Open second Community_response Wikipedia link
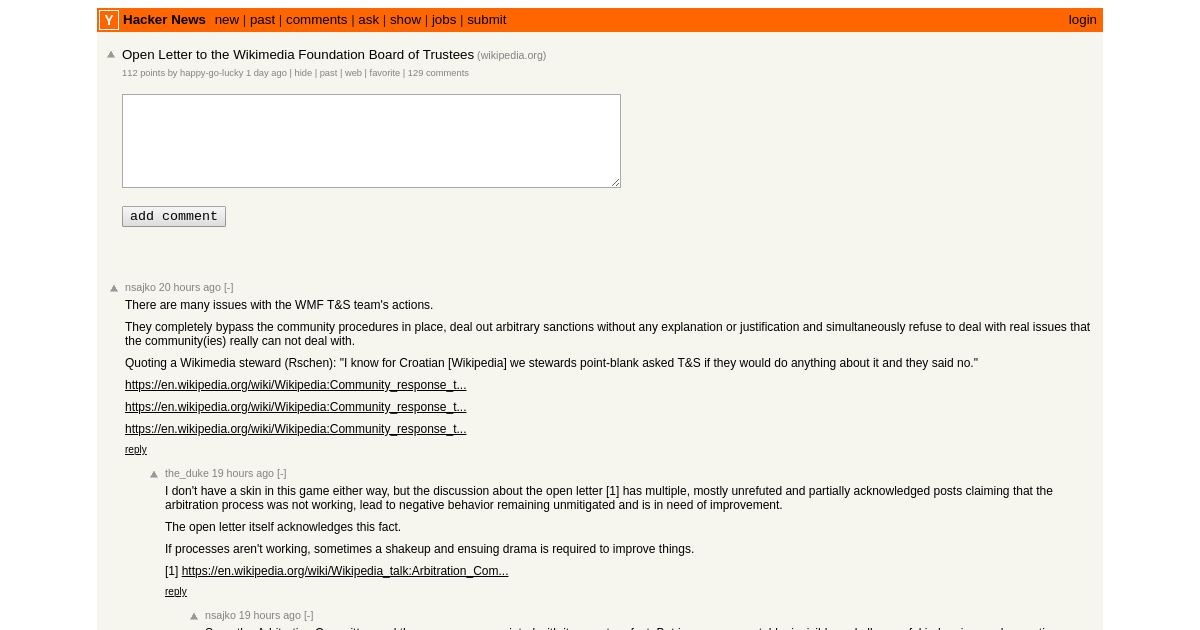 (x=296, y=407)
